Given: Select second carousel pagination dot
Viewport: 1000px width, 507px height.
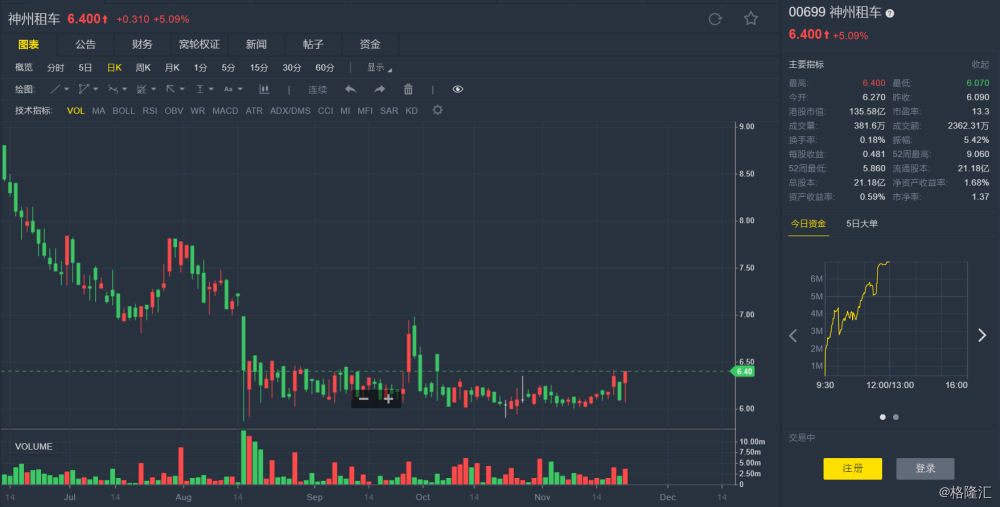Looking at the screenshot, I should click(x=896, y=417).
